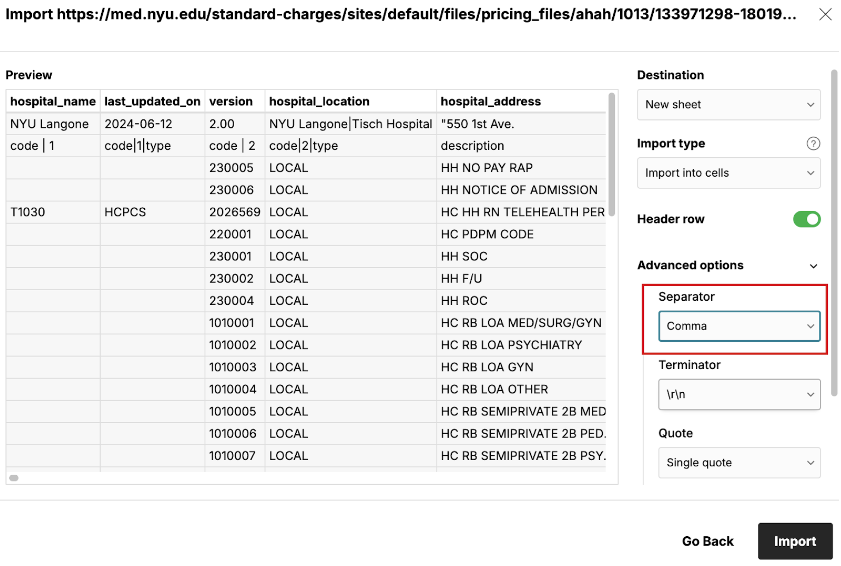Toggle the Header row switch
This screenshot has height=566, width=841.
pos(806,219)
